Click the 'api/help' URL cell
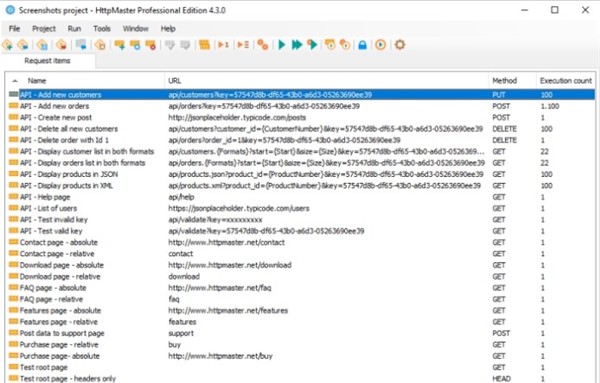600x383 pixels. (181, 197)
